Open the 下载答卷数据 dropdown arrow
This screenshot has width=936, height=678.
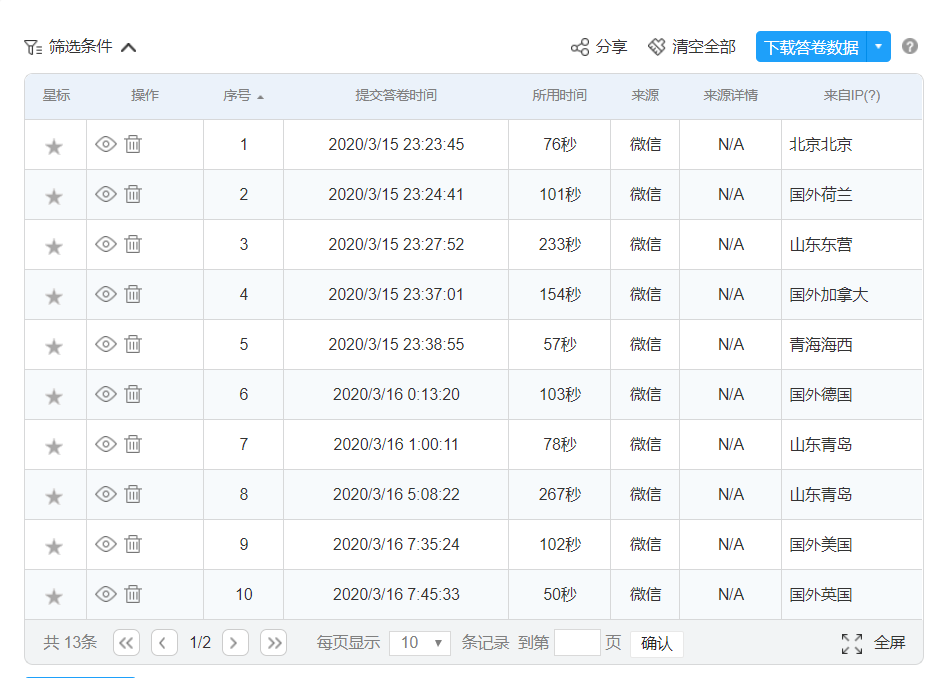[x=878, y=47]
